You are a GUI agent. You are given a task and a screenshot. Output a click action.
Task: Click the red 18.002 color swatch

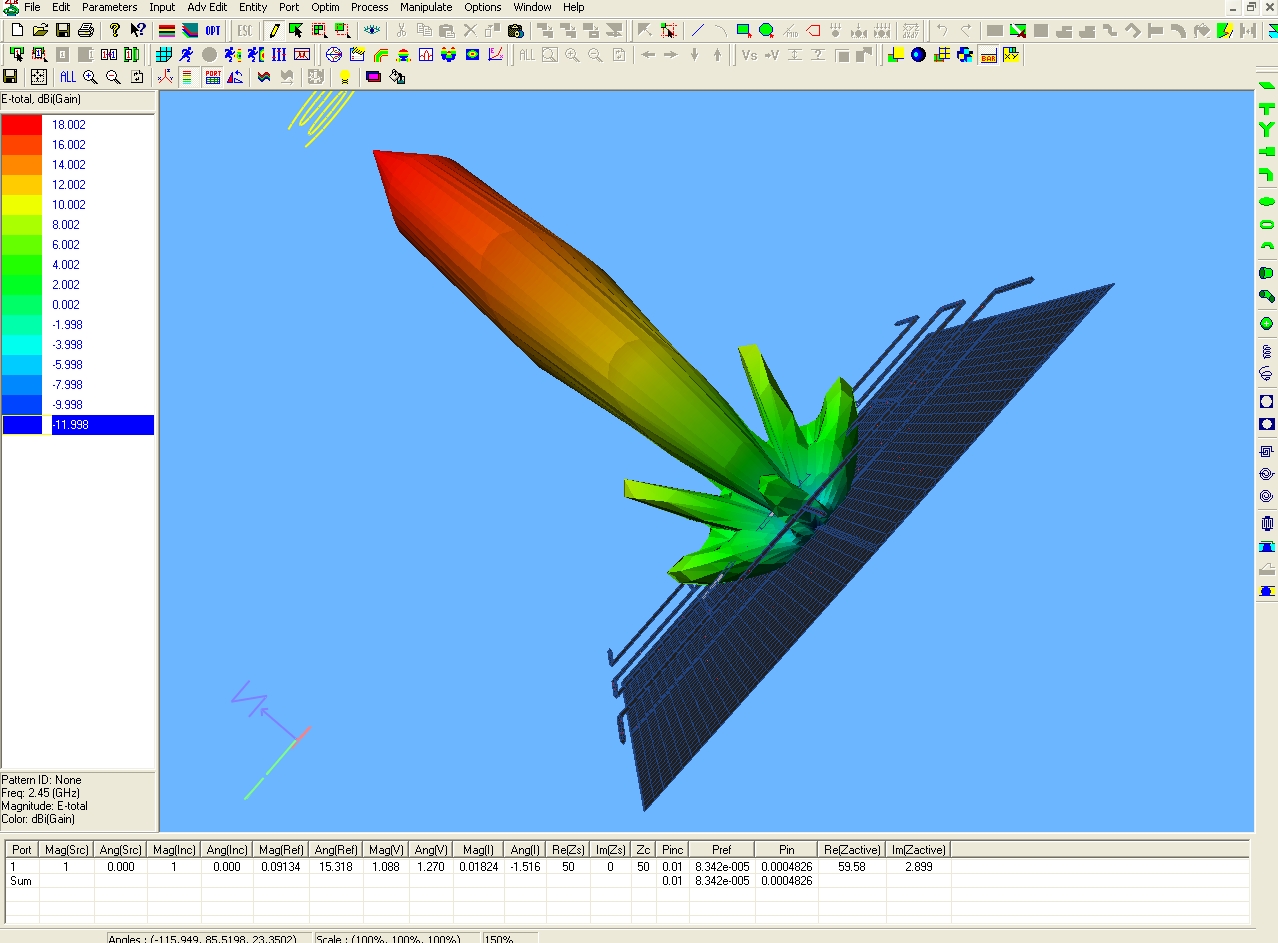[x=22, y=125]
